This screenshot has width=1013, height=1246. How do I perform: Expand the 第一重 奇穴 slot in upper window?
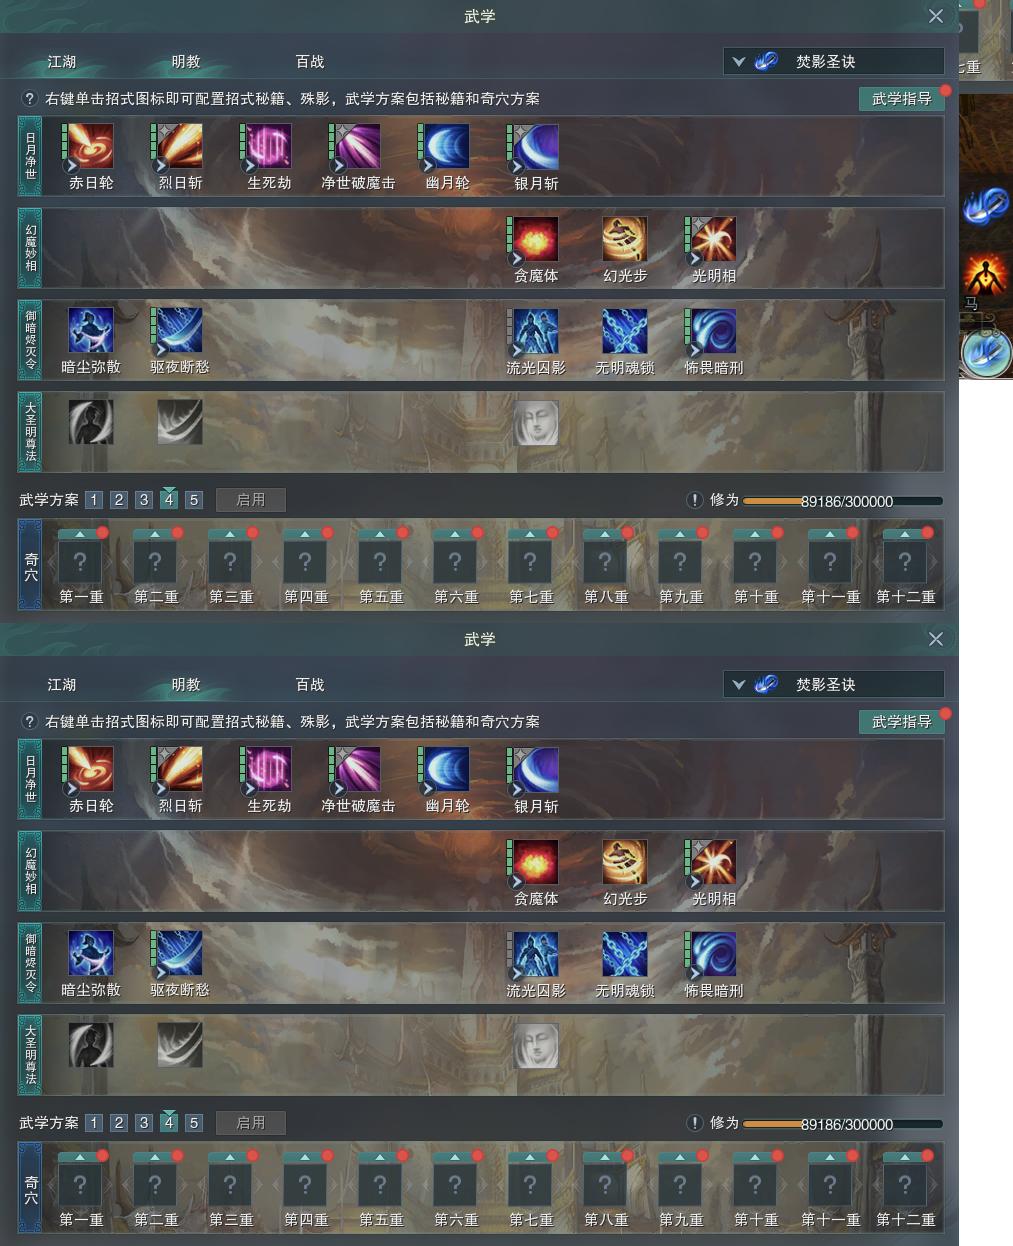click(81, 561)
